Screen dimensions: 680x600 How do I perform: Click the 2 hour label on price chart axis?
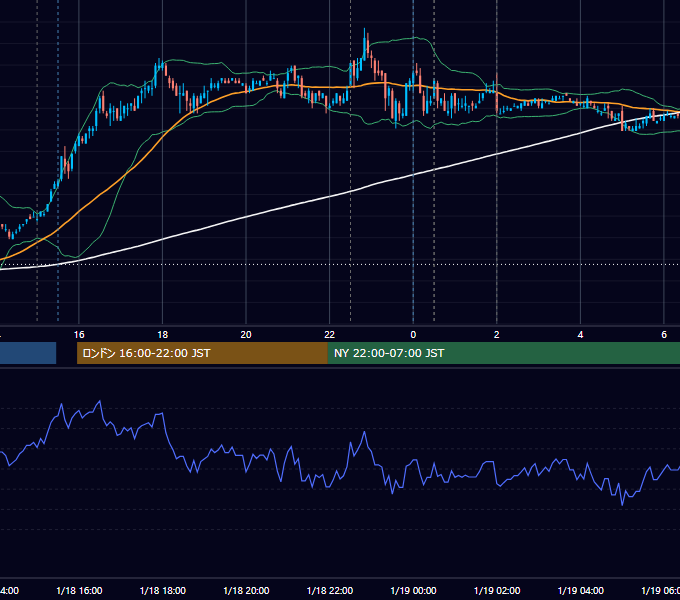pyautogui.click(x=497, y=335)
